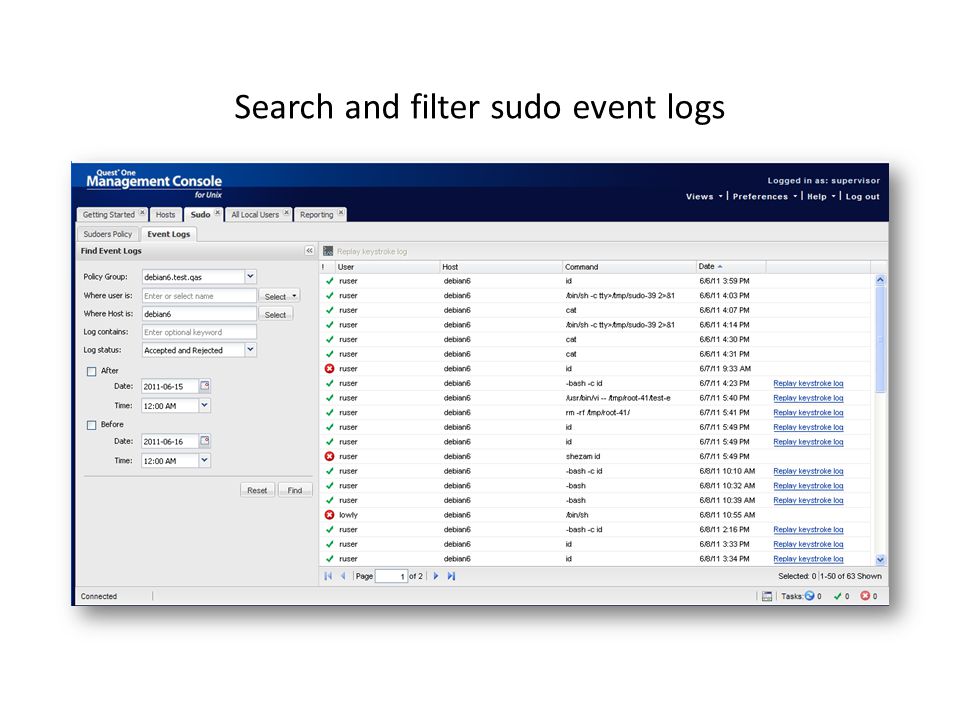Screen dimensions: 960x720
Task: Close the Getting Started tab
Action: (142, 212)
